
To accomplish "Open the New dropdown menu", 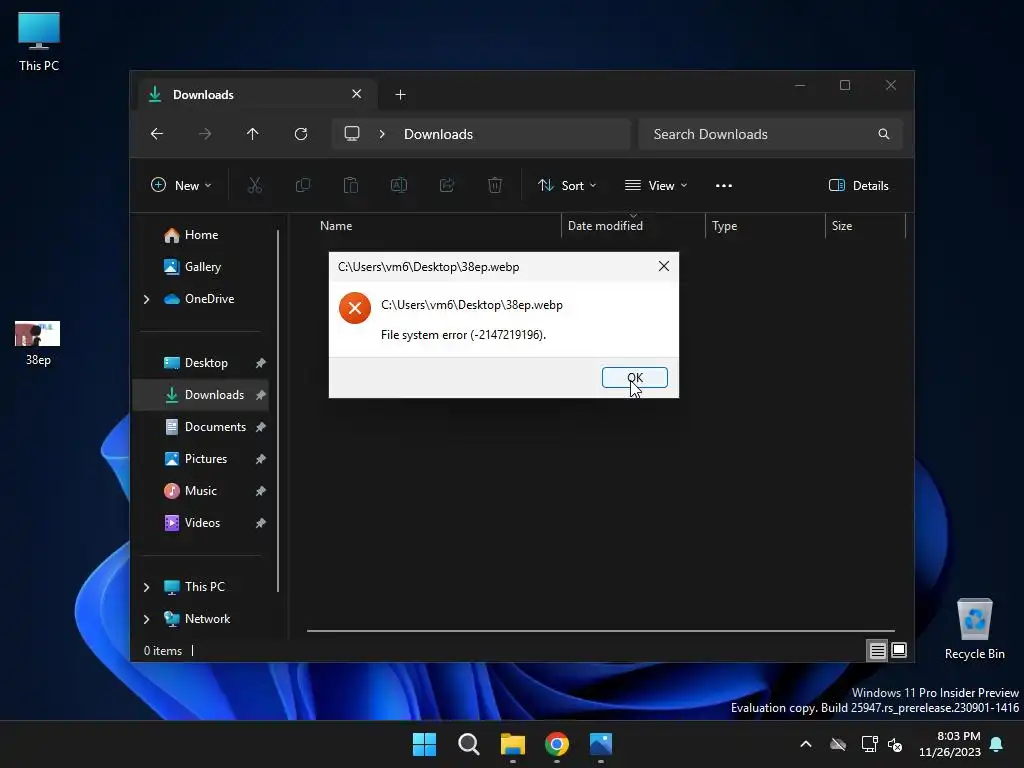I will (x=181, y=185).
